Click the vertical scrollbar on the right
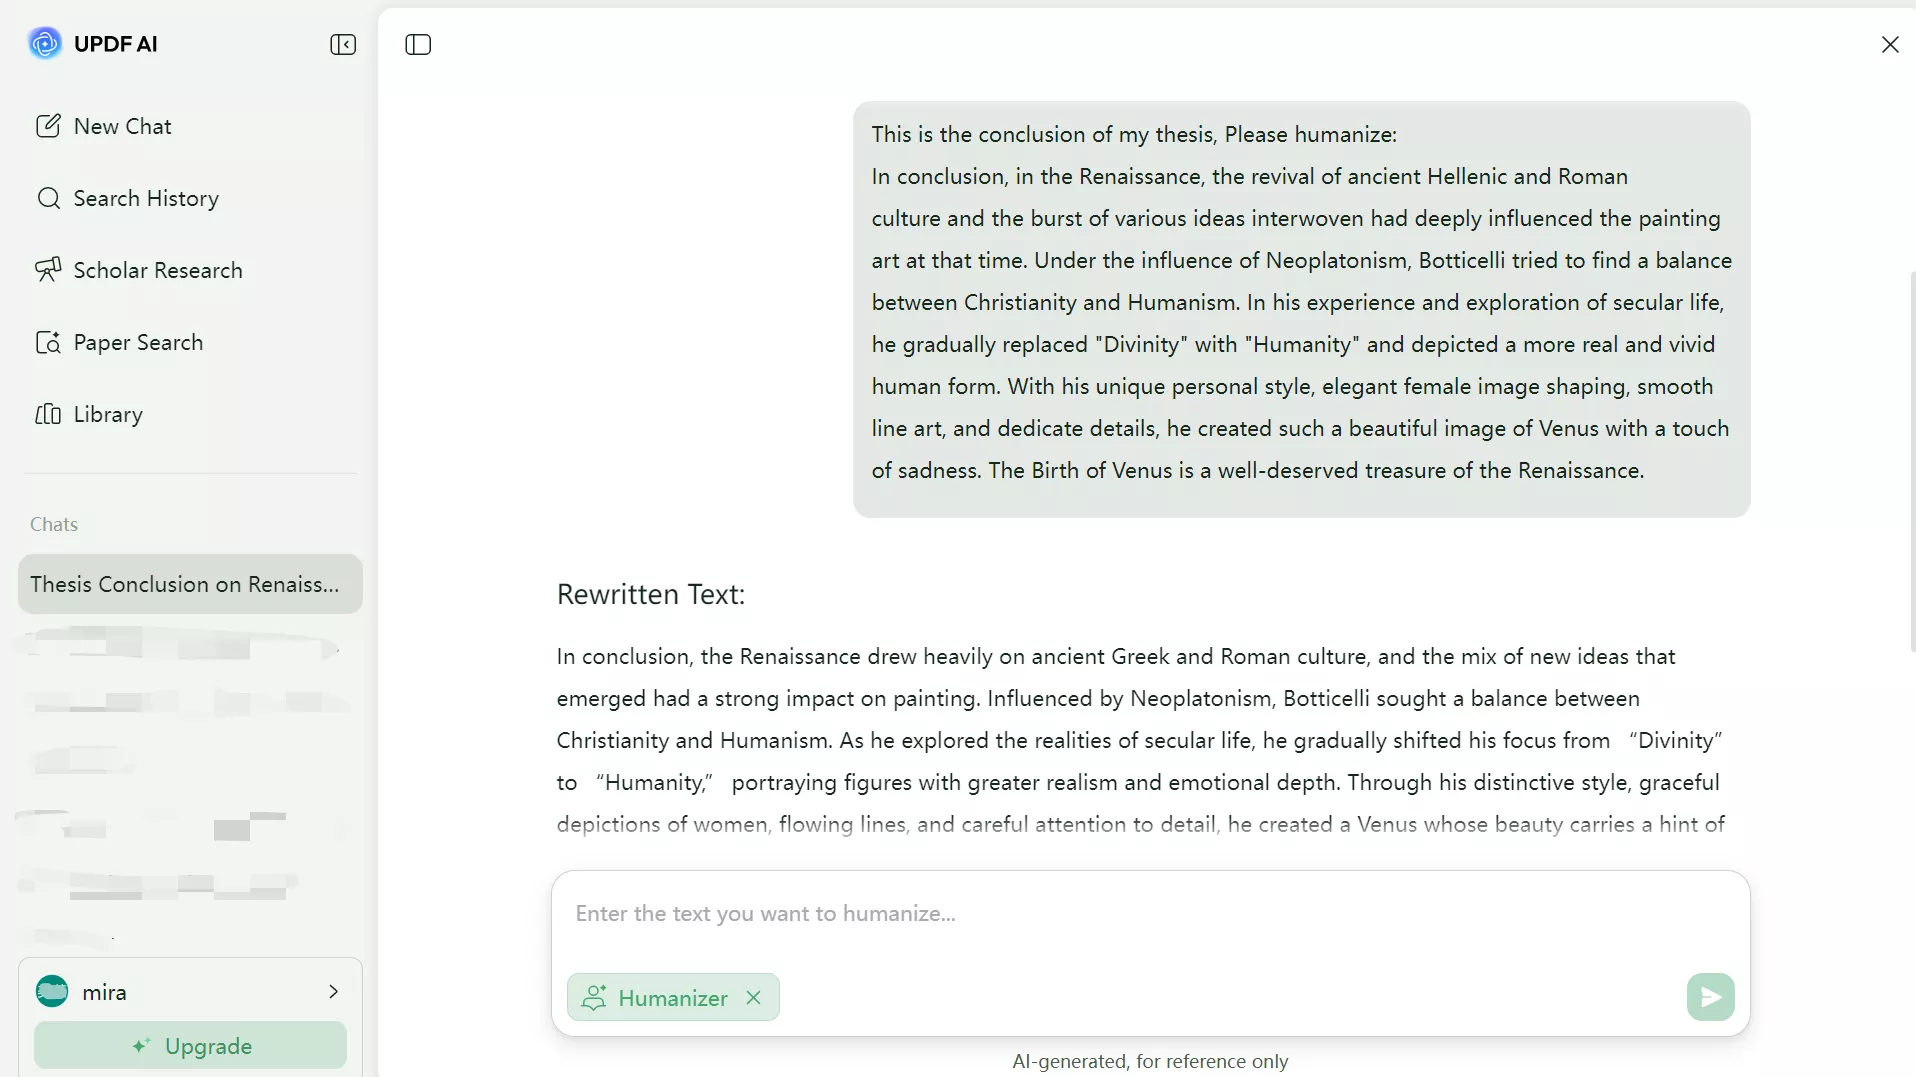 point(1912,460)
